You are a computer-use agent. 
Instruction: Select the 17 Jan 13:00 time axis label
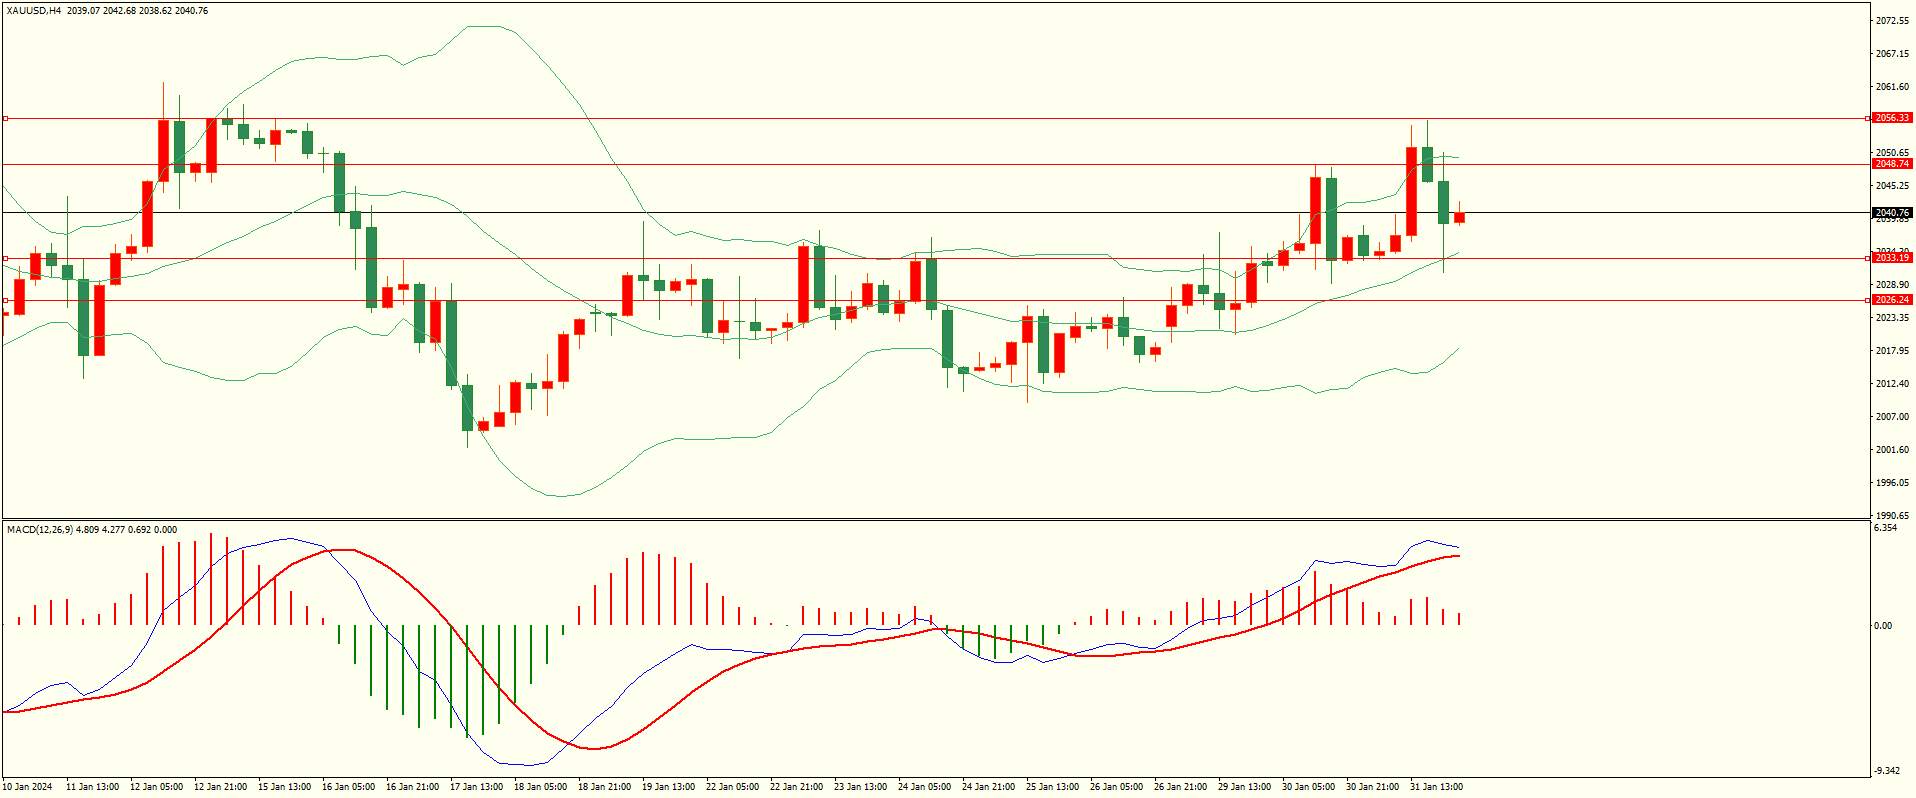(477, 787)
